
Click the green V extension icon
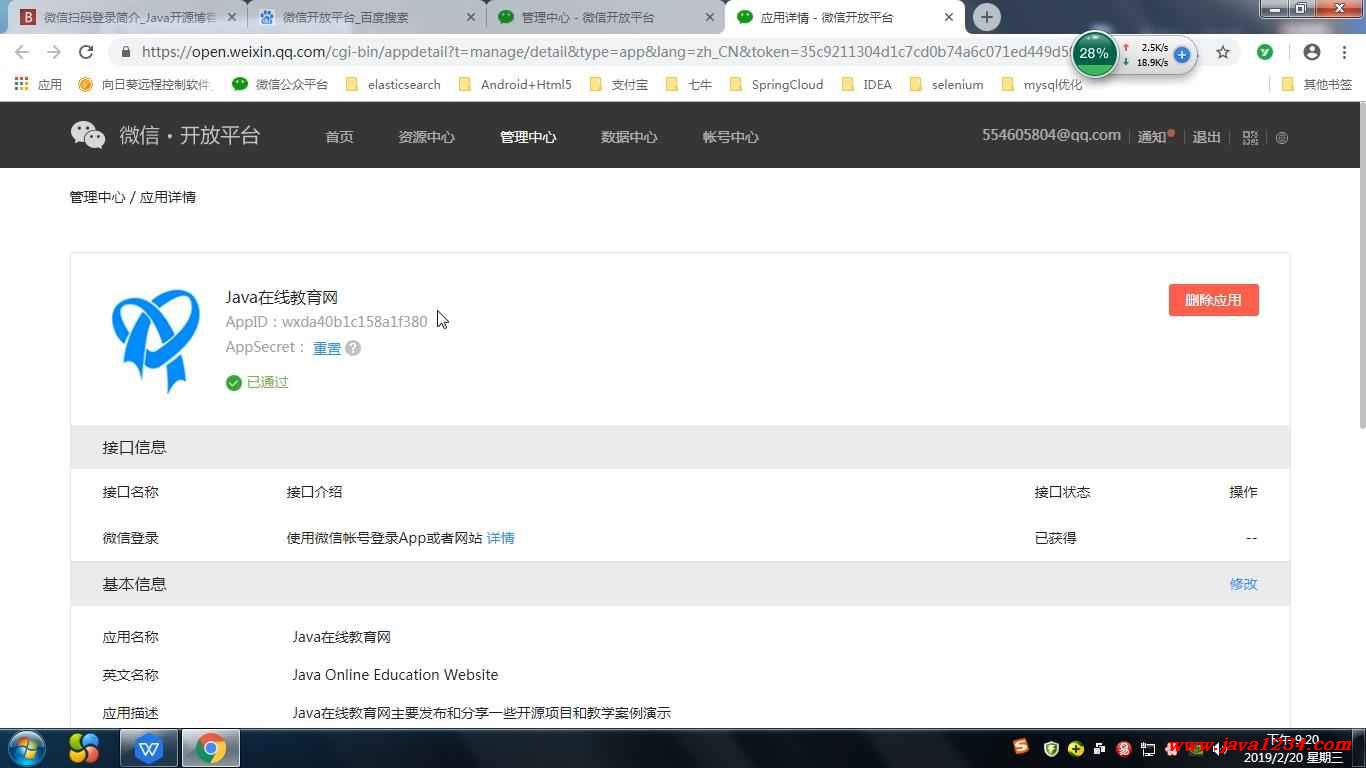coord(1265,52)
